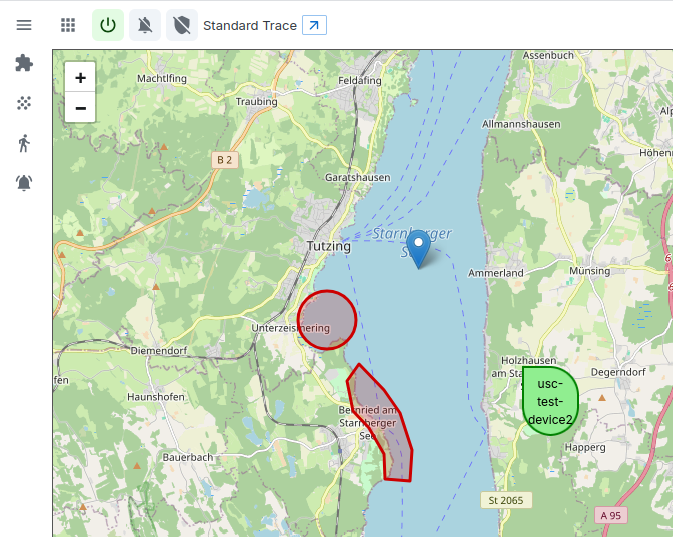Click the B 2 road sign
Viewport: 673px width, 537px height.
pos(224,159)
